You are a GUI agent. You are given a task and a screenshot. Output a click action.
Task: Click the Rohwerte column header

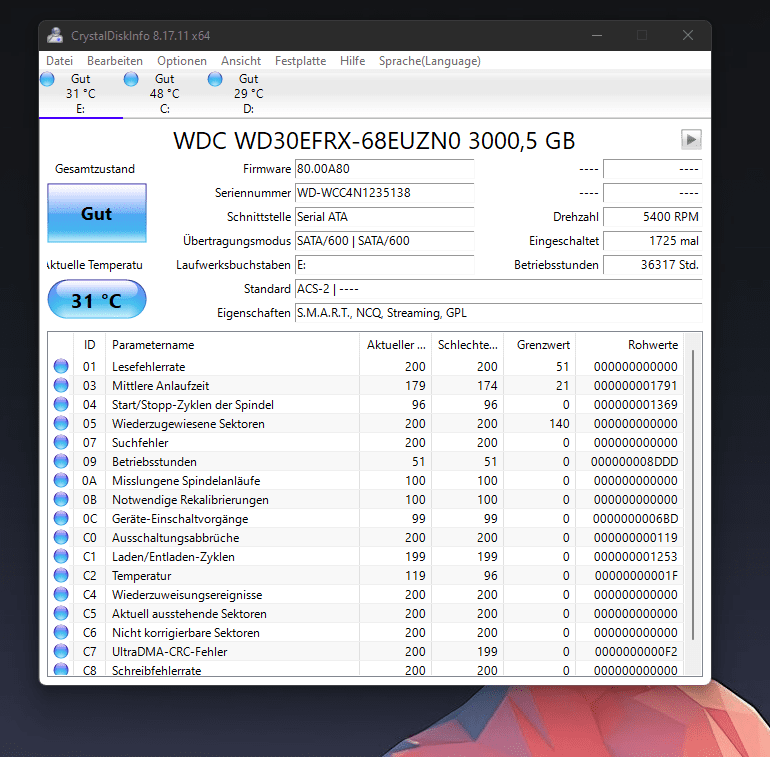click(x=630, y=345)
